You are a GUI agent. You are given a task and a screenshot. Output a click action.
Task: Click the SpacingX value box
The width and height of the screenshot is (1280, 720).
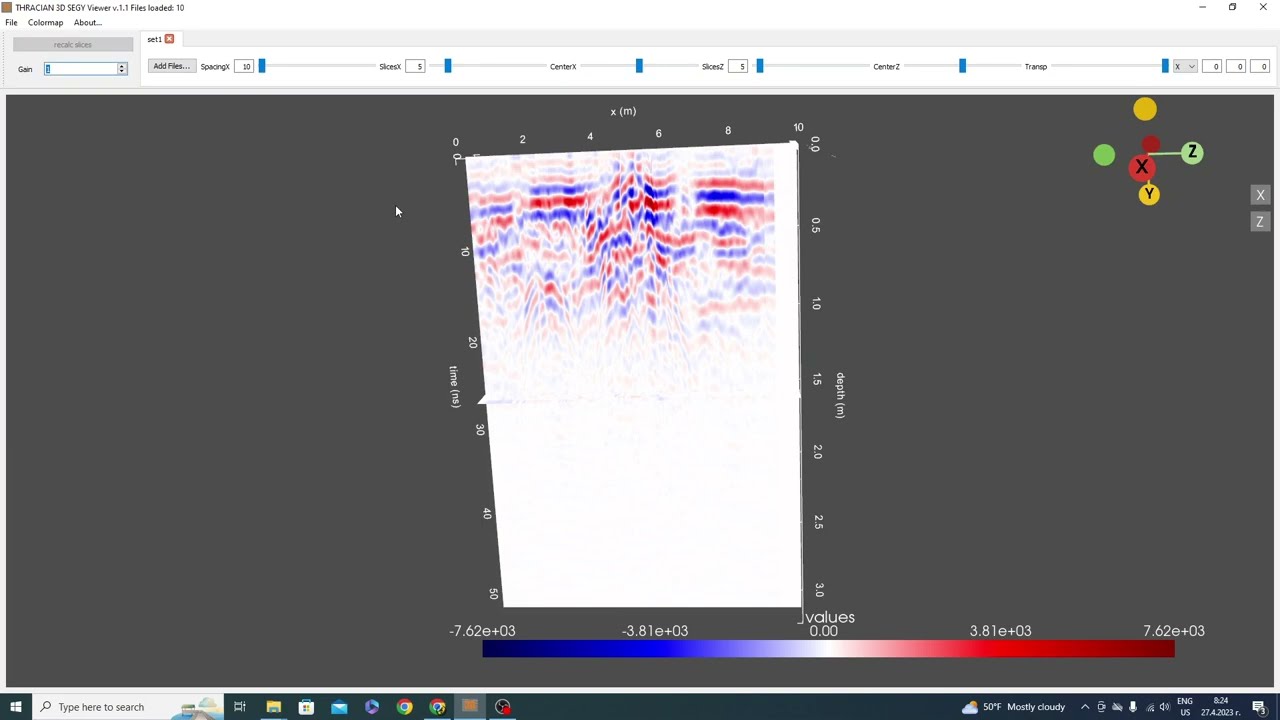(x=244, y=67)
